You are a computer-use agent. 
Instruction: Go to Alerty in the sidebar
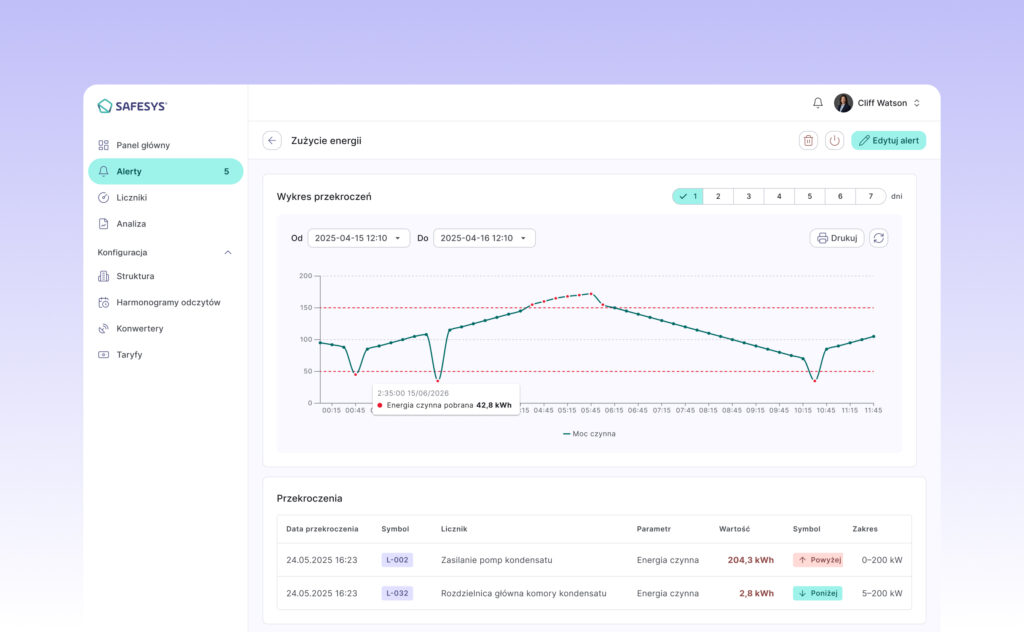[165, 171]
